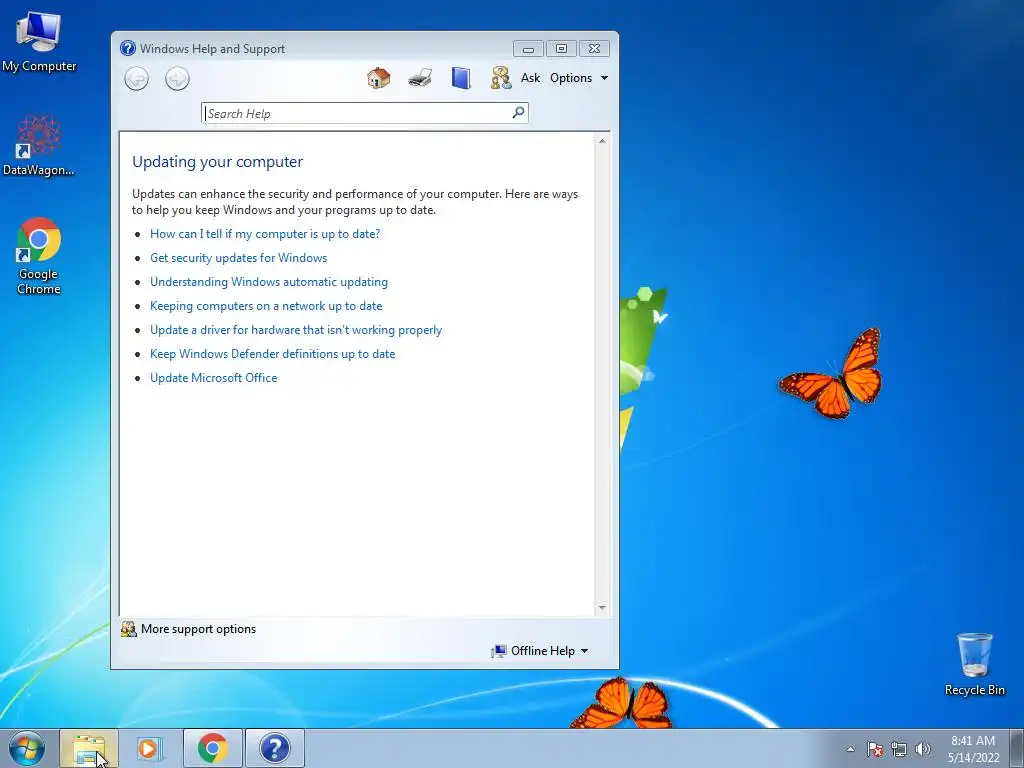Click the Ask people icon

click(501, 78)
